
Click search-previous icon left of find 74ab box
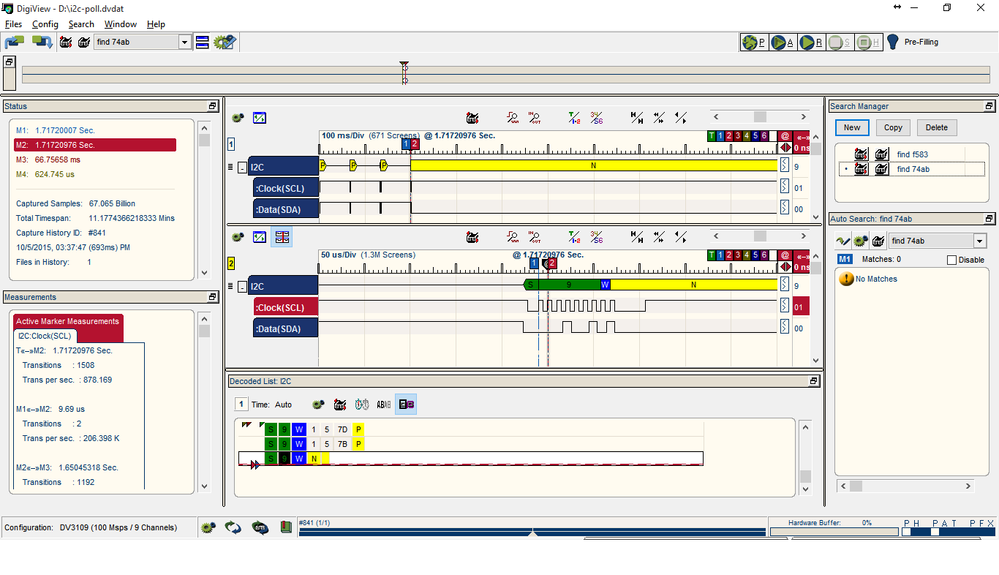click(66, 42)
